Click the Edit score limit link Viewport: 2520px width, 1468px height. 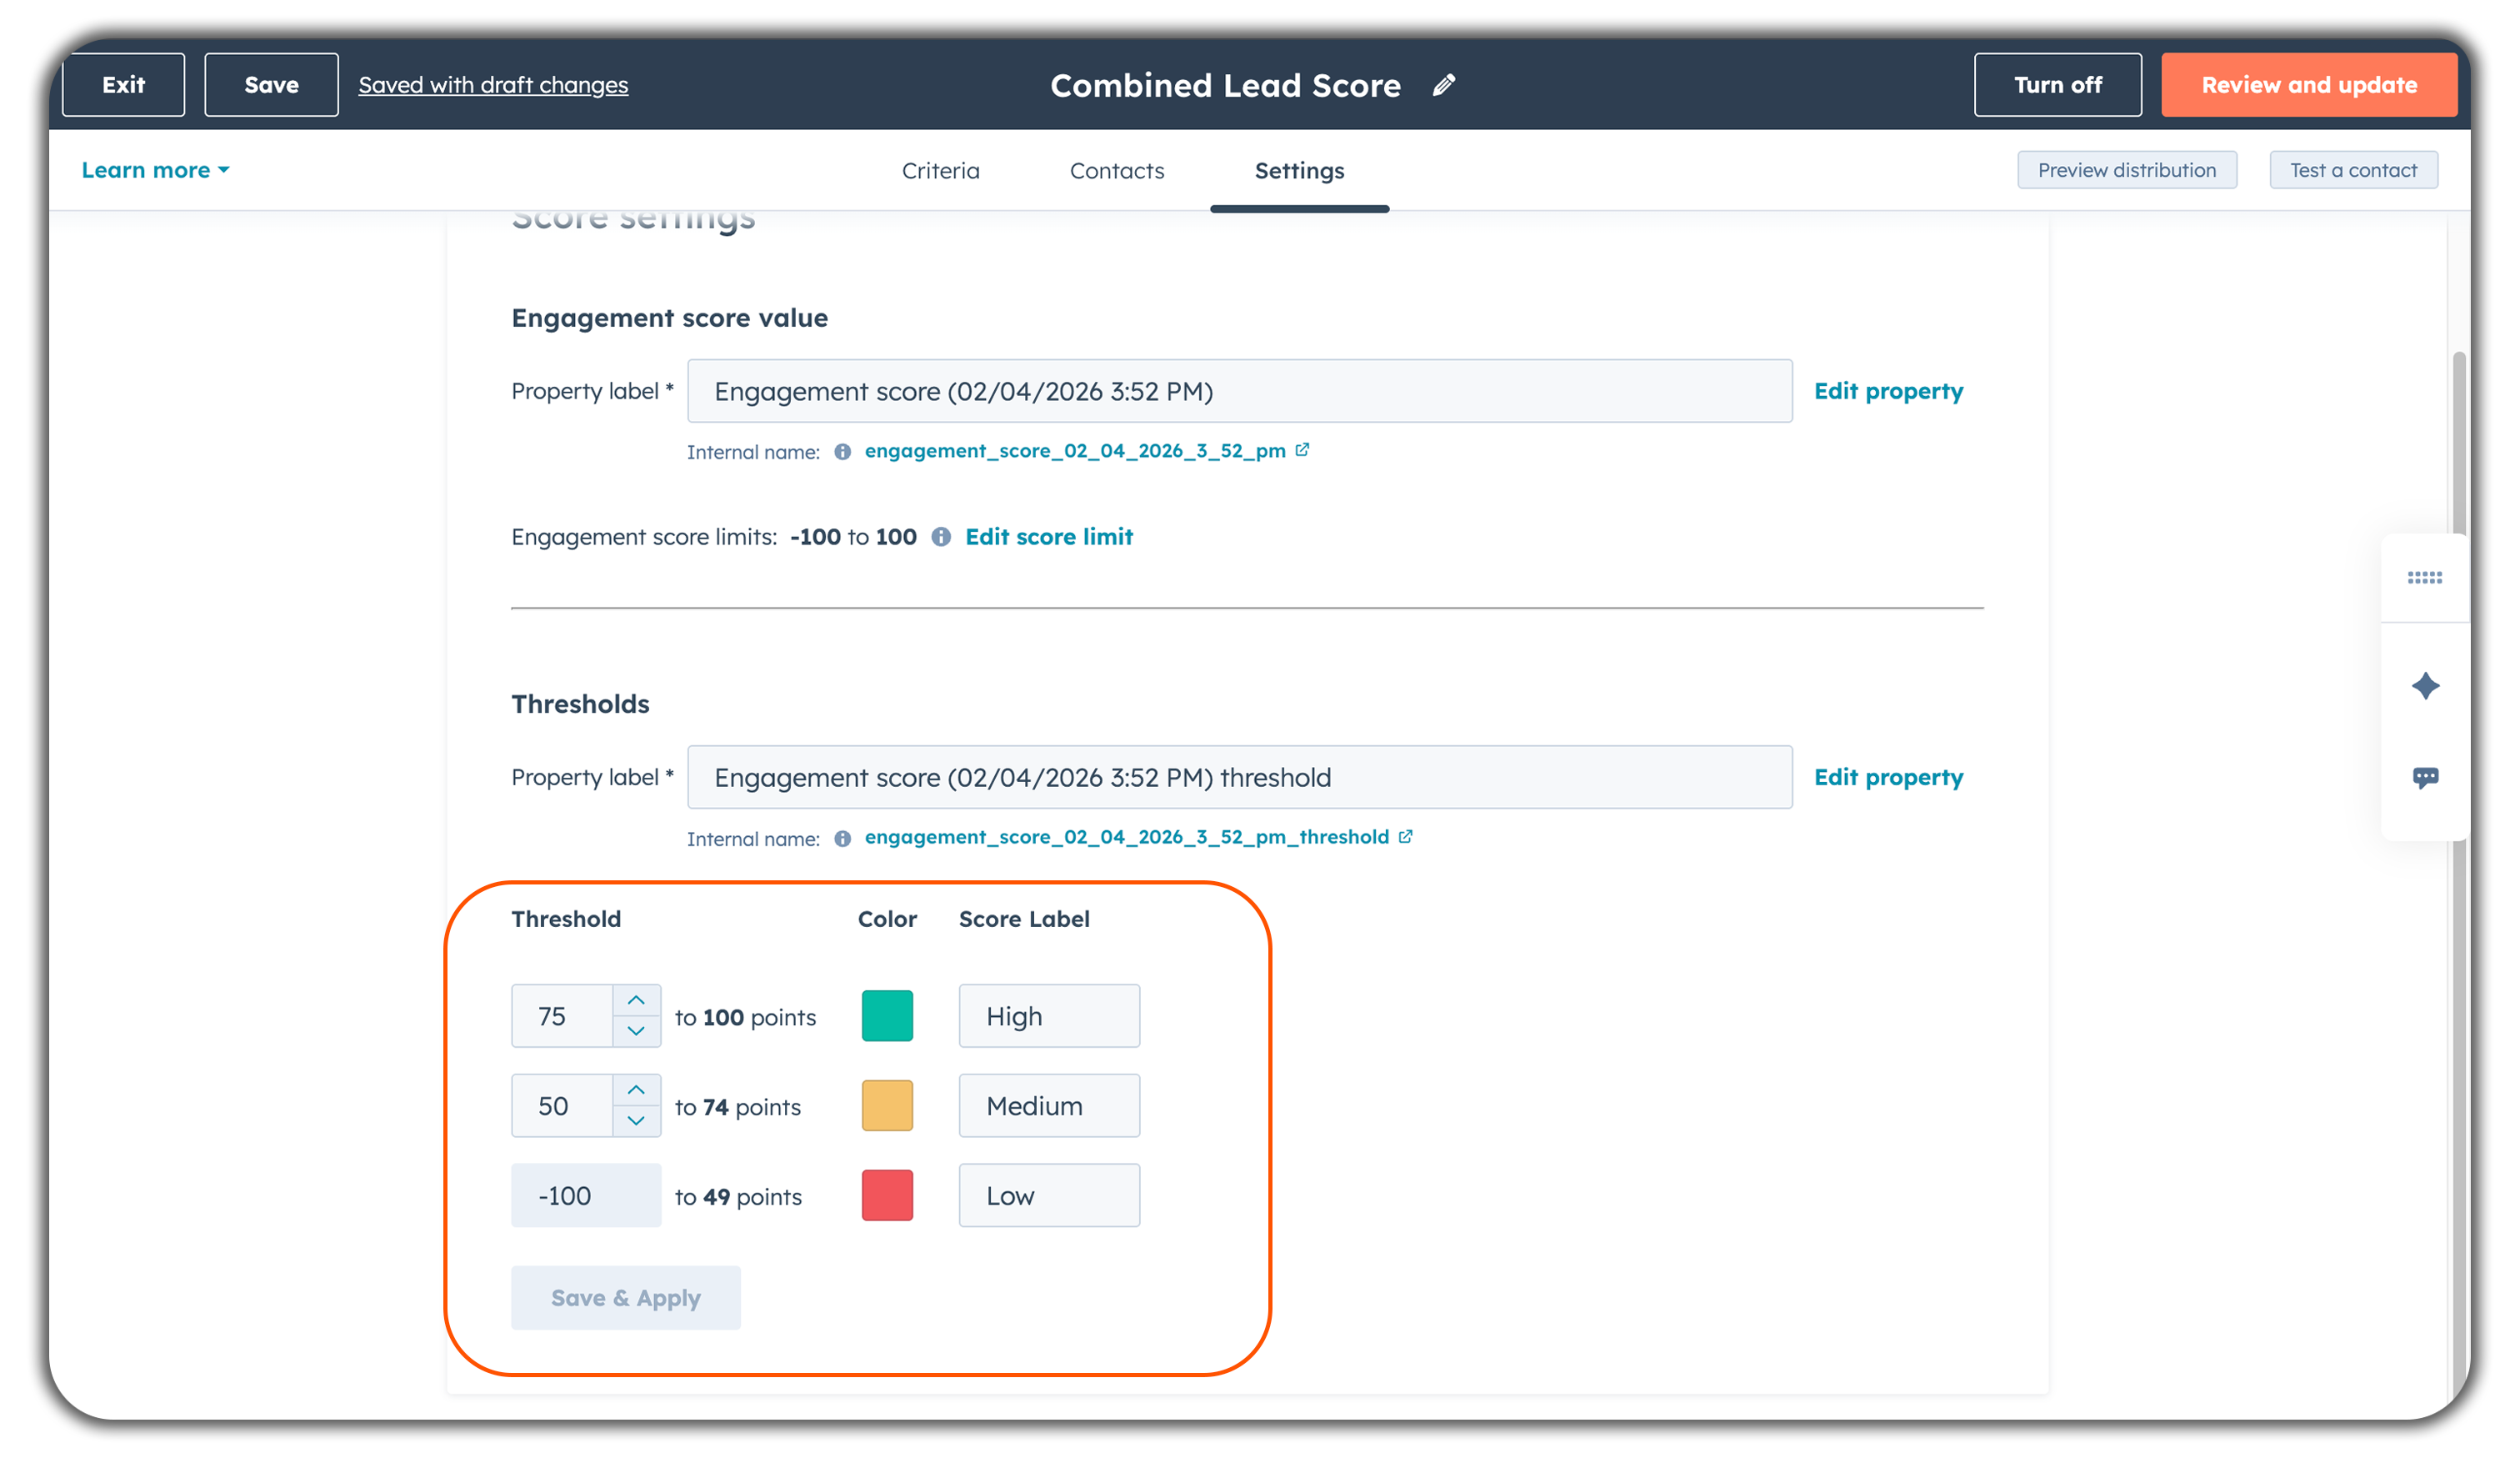click(x=1048, y=537)
